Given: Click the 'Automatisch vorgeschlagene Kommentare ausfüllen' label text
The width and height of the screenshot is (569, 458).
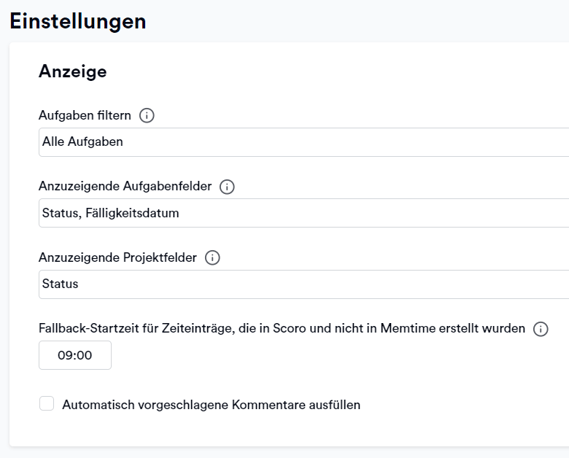Looking at the screenshot, I should tap(211, 405).
